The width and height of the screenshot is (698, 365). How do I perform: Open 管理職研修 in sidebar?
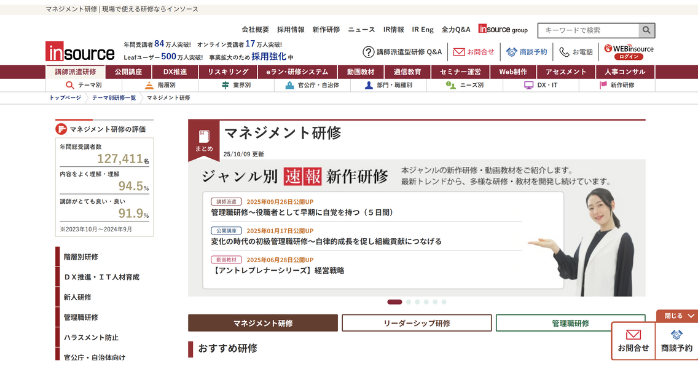click(x=81, y=317)
